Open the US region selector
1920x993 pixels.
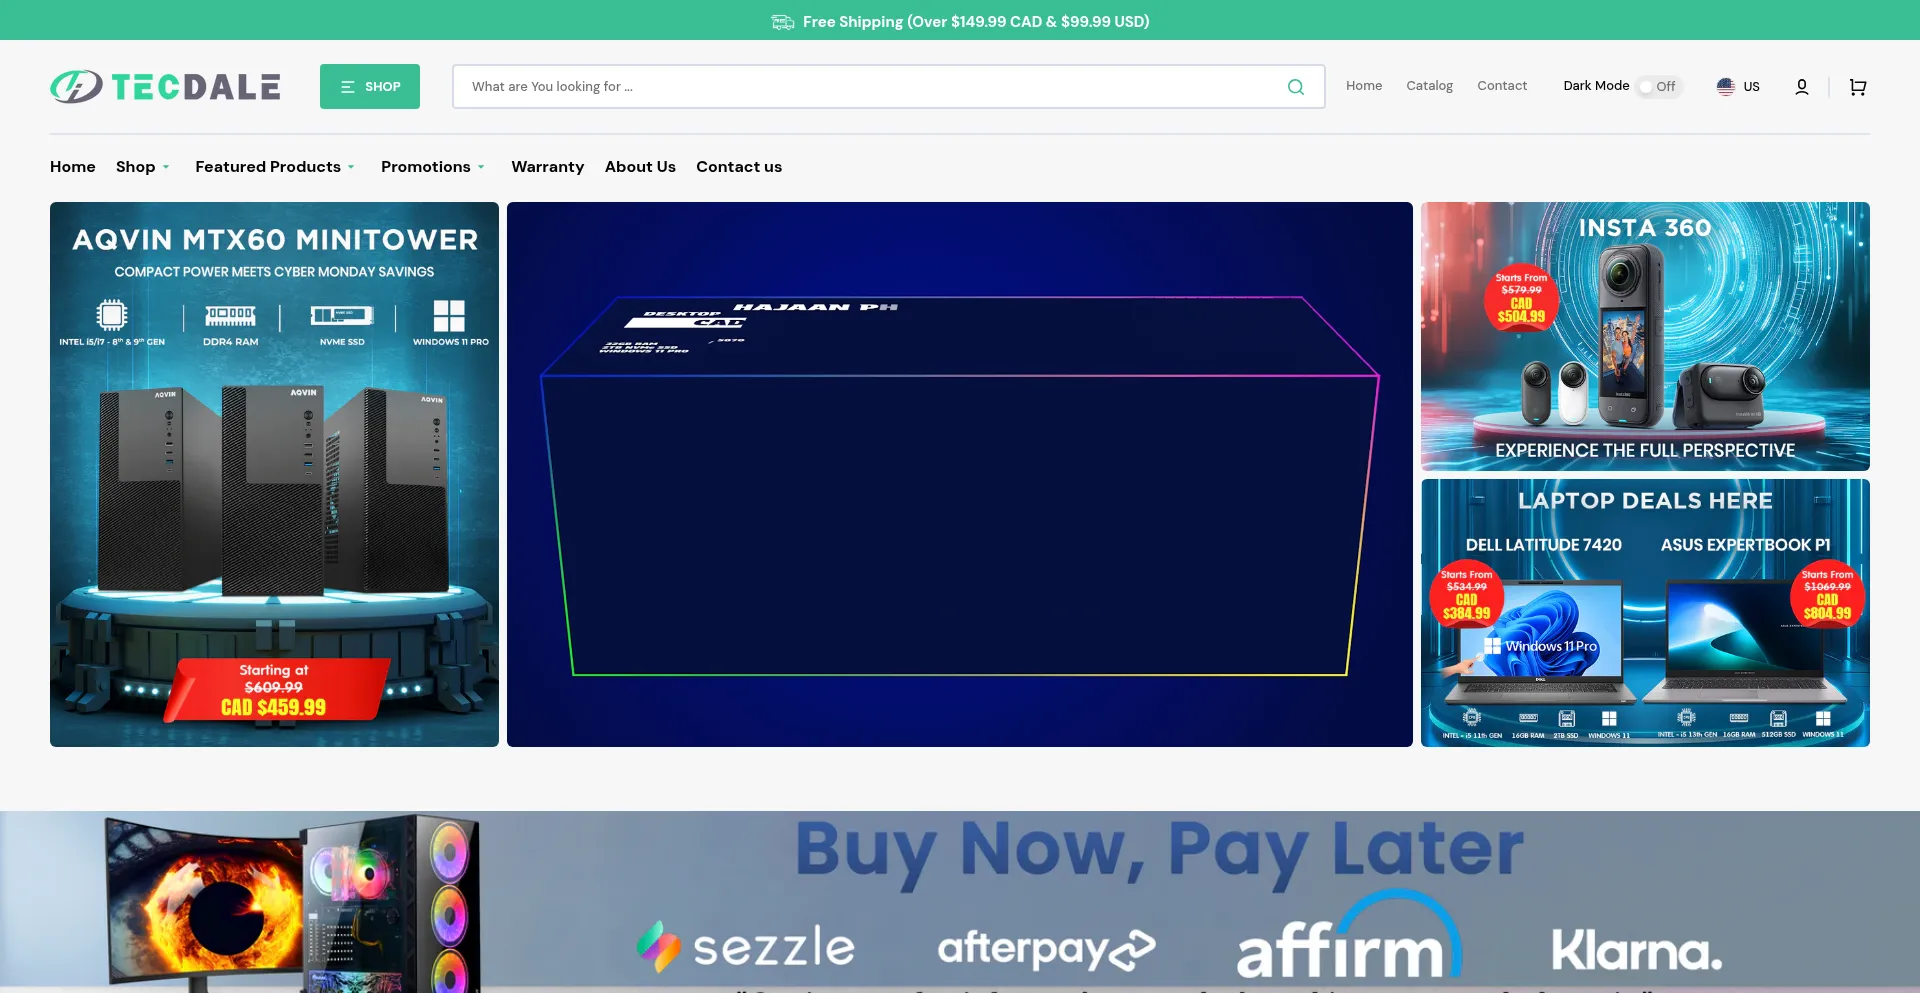coord(1738,87)
